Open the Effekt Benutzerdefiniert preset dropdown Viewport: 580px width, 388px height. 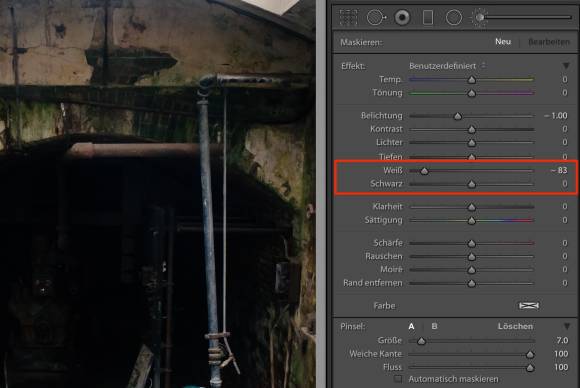point(447,66)
